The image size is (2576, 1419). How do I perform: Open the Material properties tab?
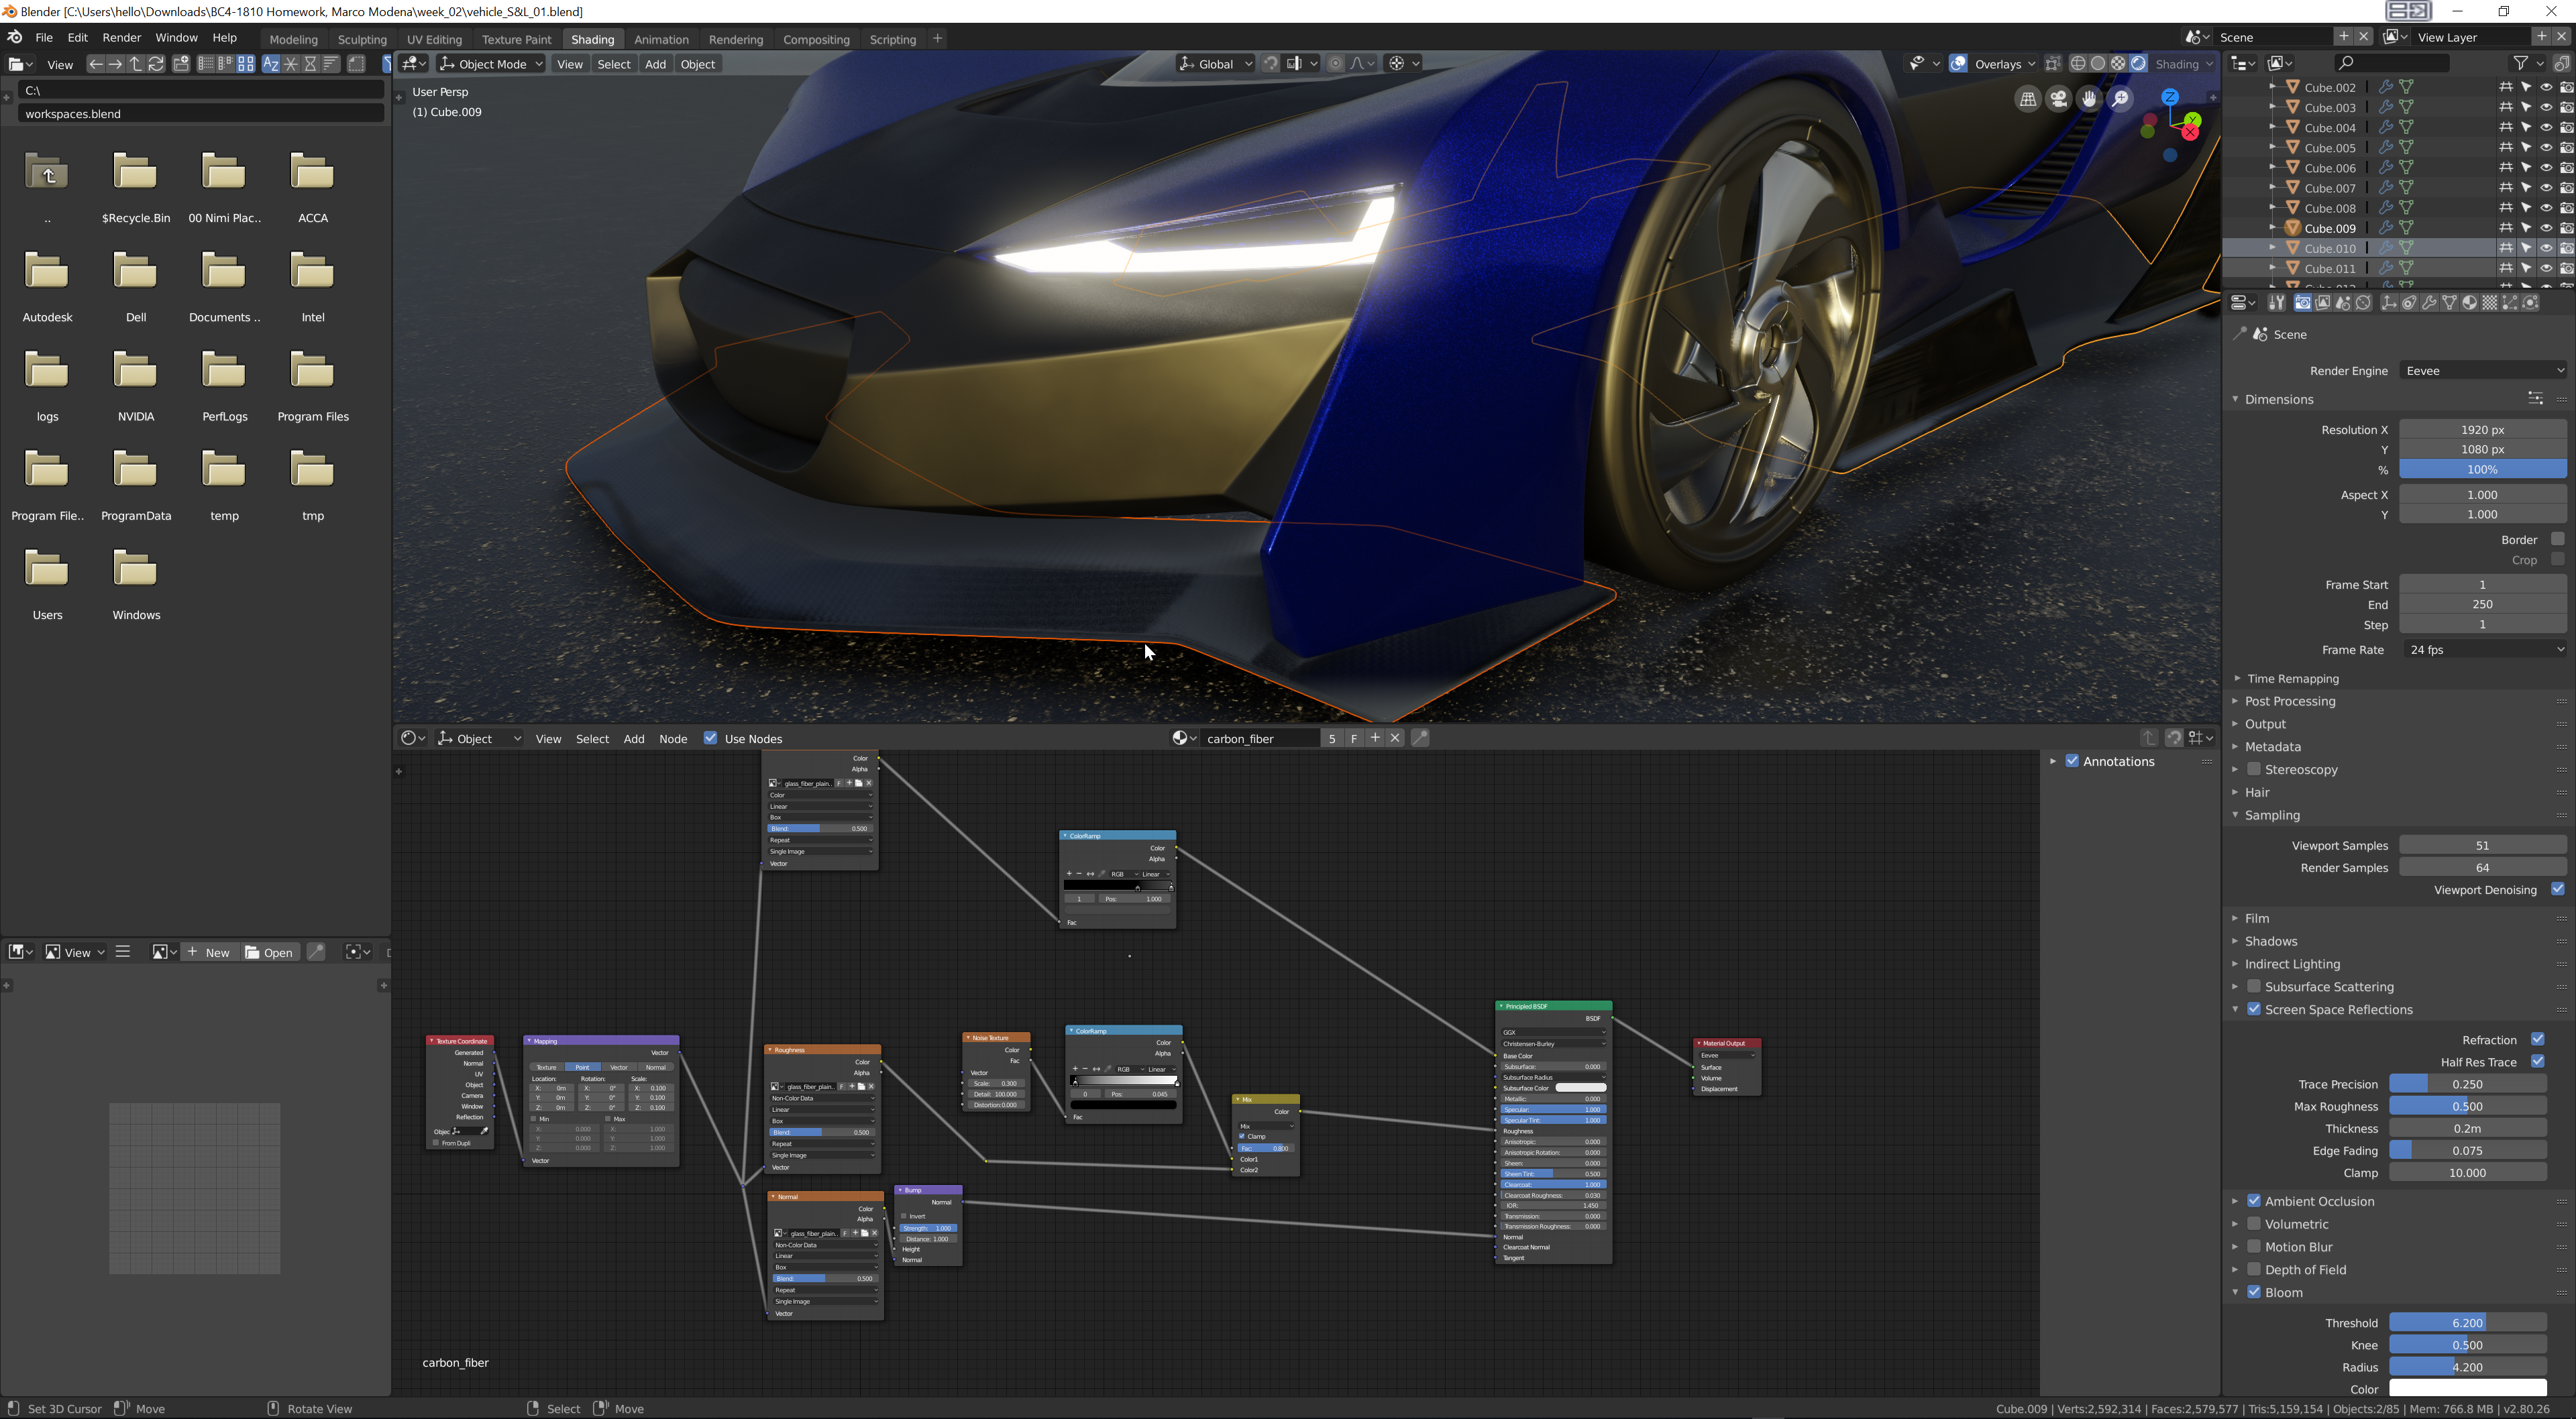pos(2469,303)
